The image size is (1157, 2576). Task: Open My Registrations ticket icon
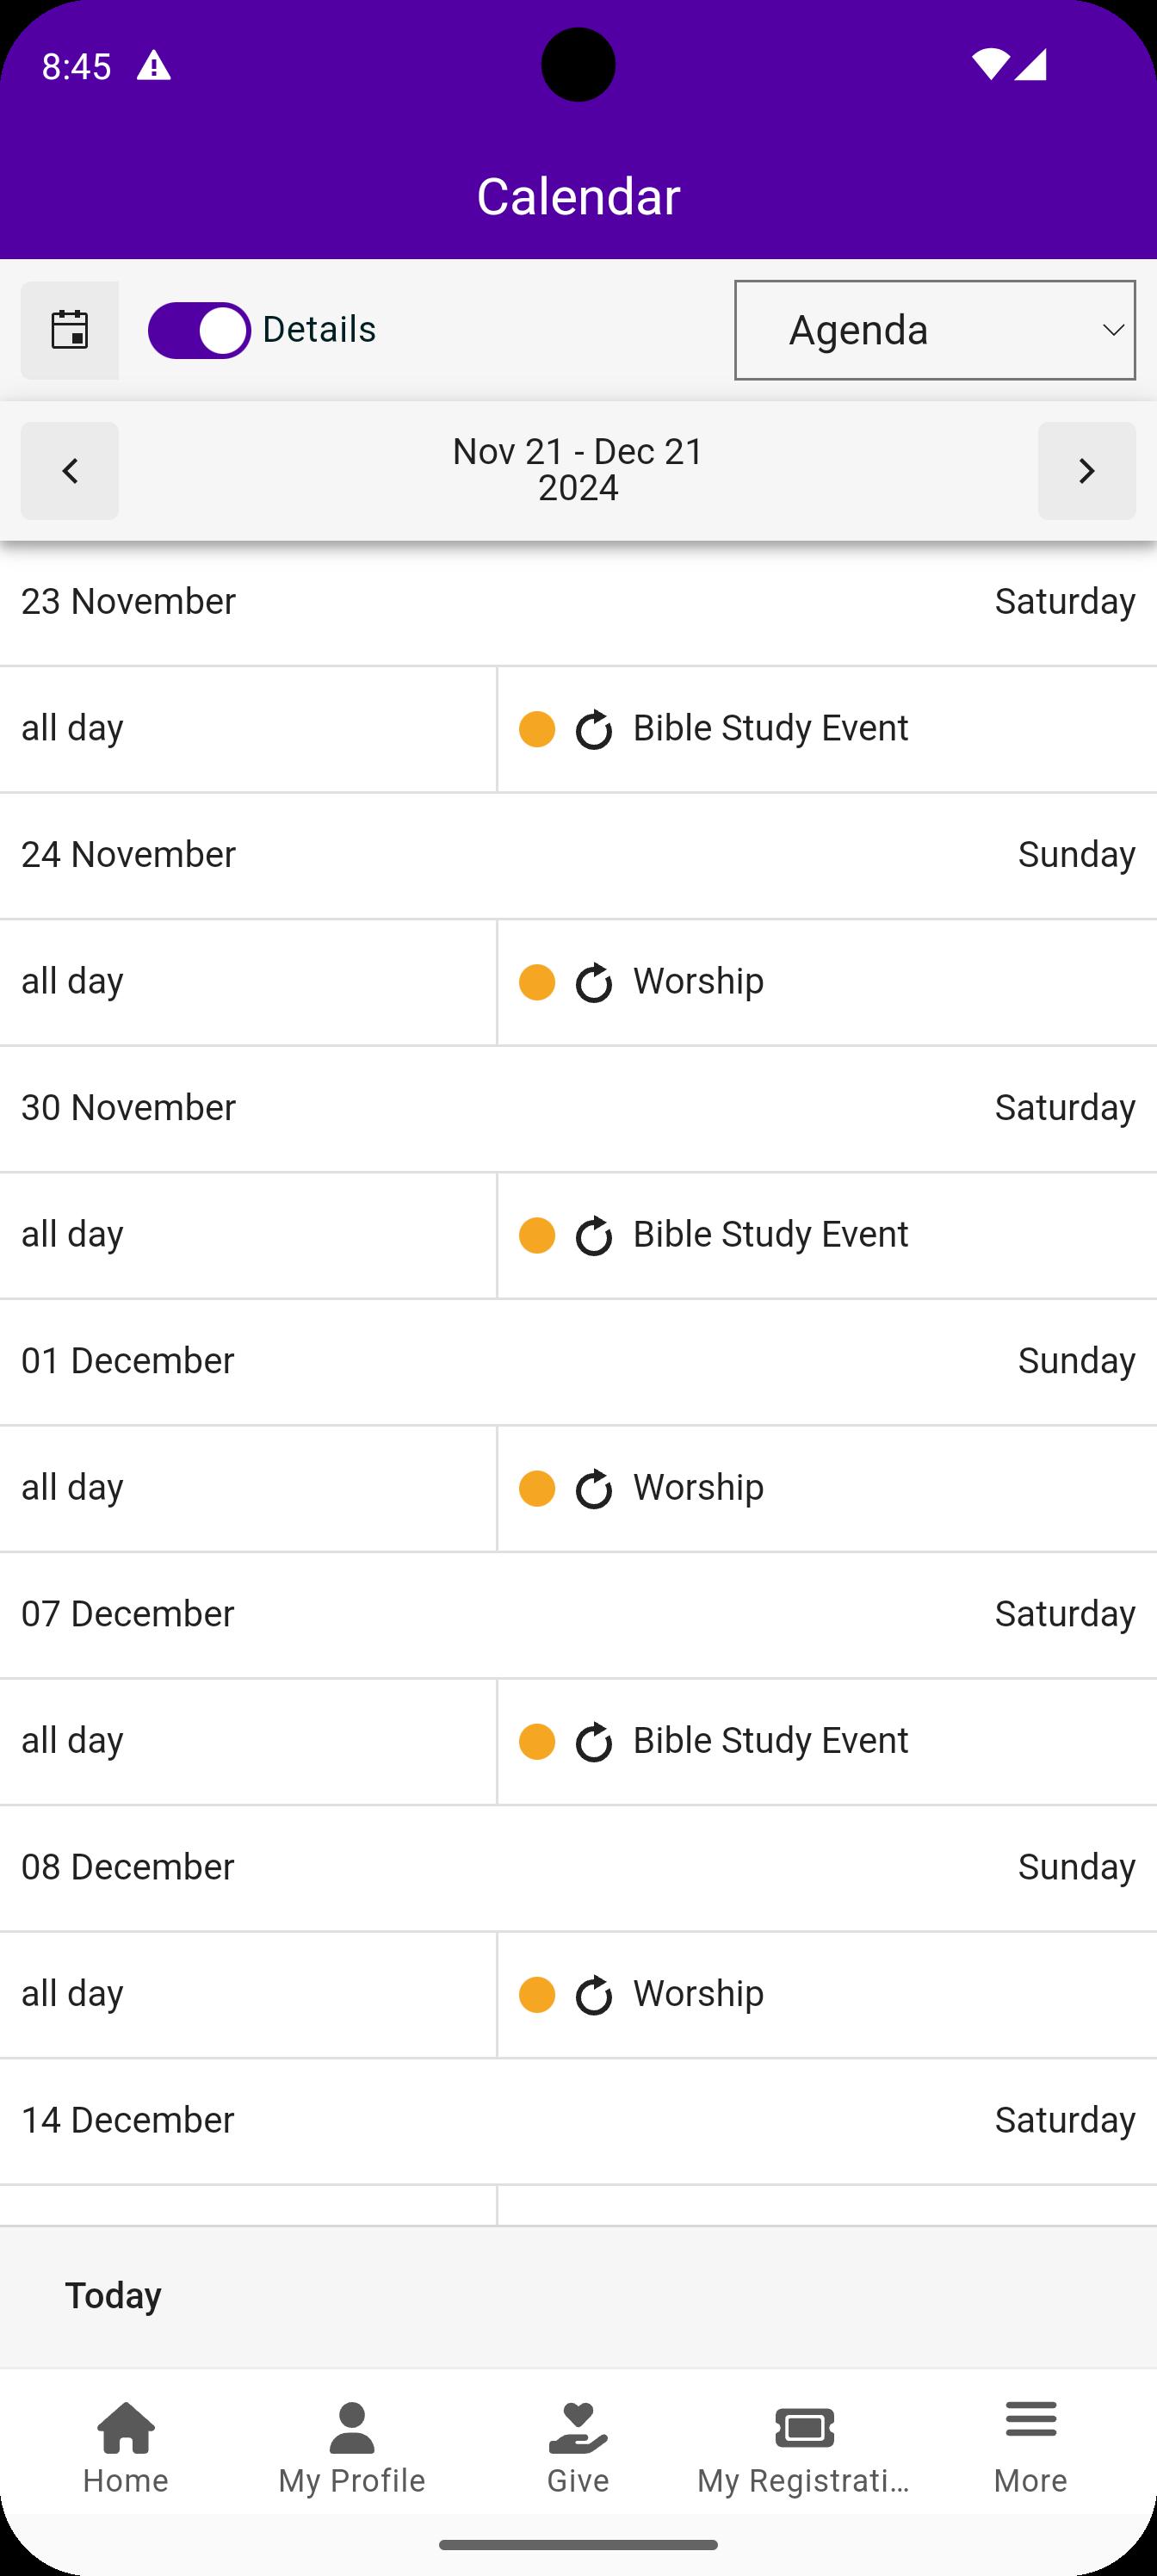[804, 2428]
